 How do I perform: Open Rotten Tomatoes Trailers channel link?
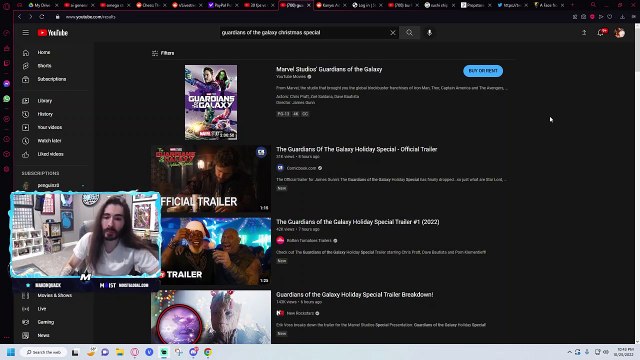[309, 241]
